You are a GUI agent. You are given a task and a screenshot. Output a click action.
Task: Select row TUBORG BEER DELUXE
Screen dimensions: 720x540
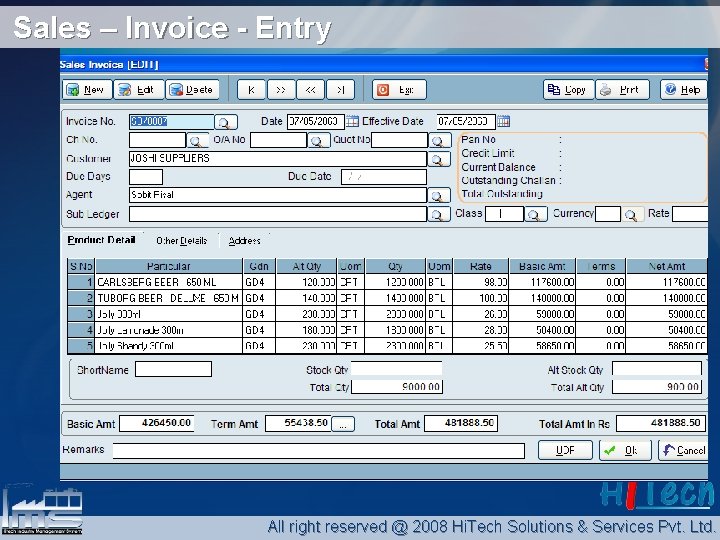pos(387,298)
